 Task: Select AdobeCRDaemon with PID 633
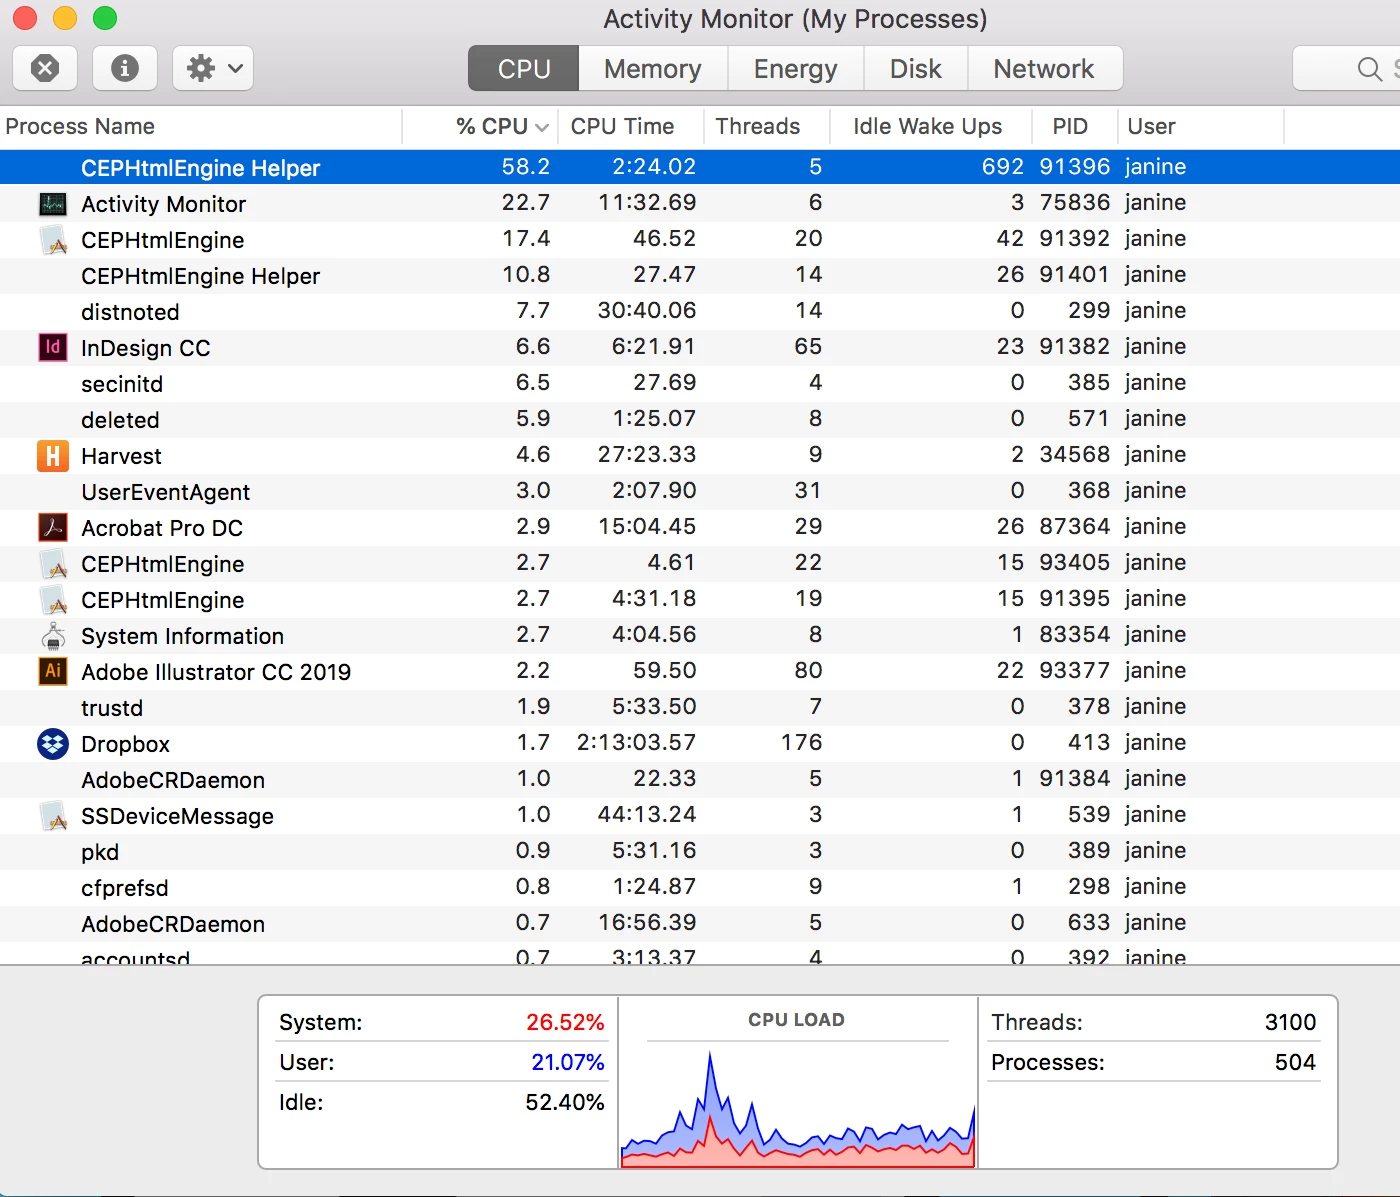pyautogui.click(x=700, y=924)
